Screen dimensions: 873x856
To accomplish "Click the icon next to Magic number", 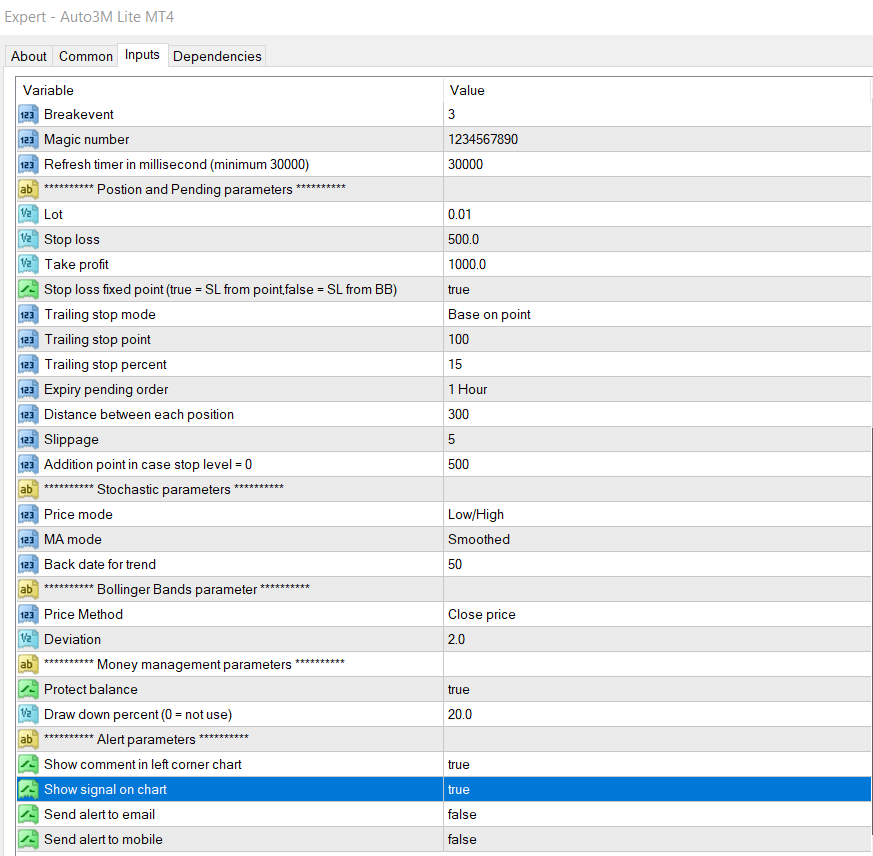I will (x=28, y=139).
